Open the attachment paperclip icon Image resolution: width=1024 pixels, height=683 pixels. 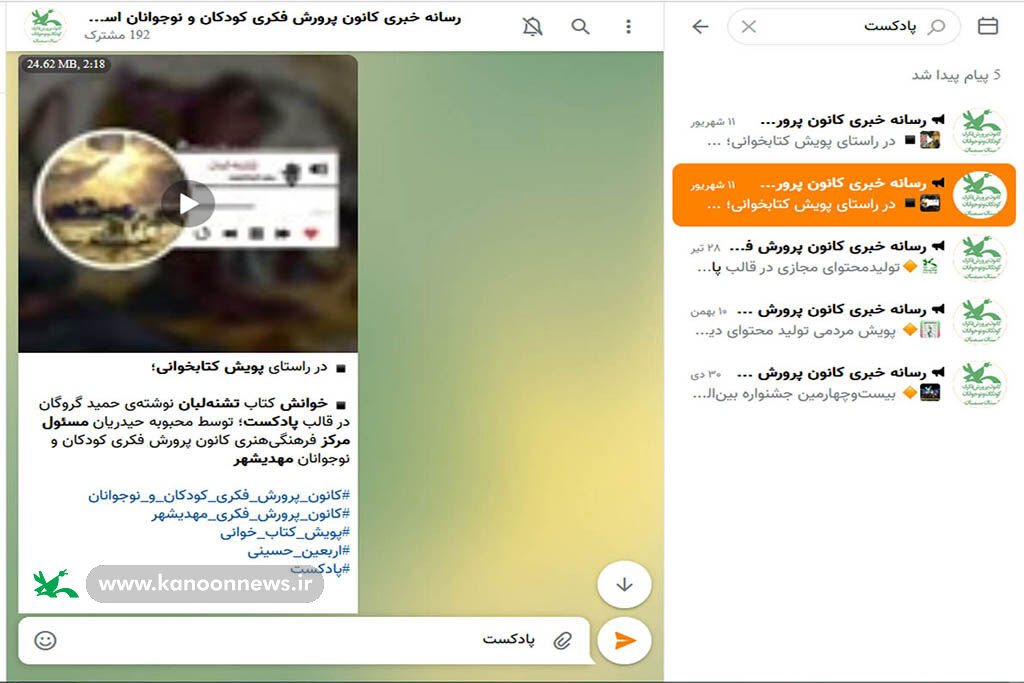click(x=563, y=640)
